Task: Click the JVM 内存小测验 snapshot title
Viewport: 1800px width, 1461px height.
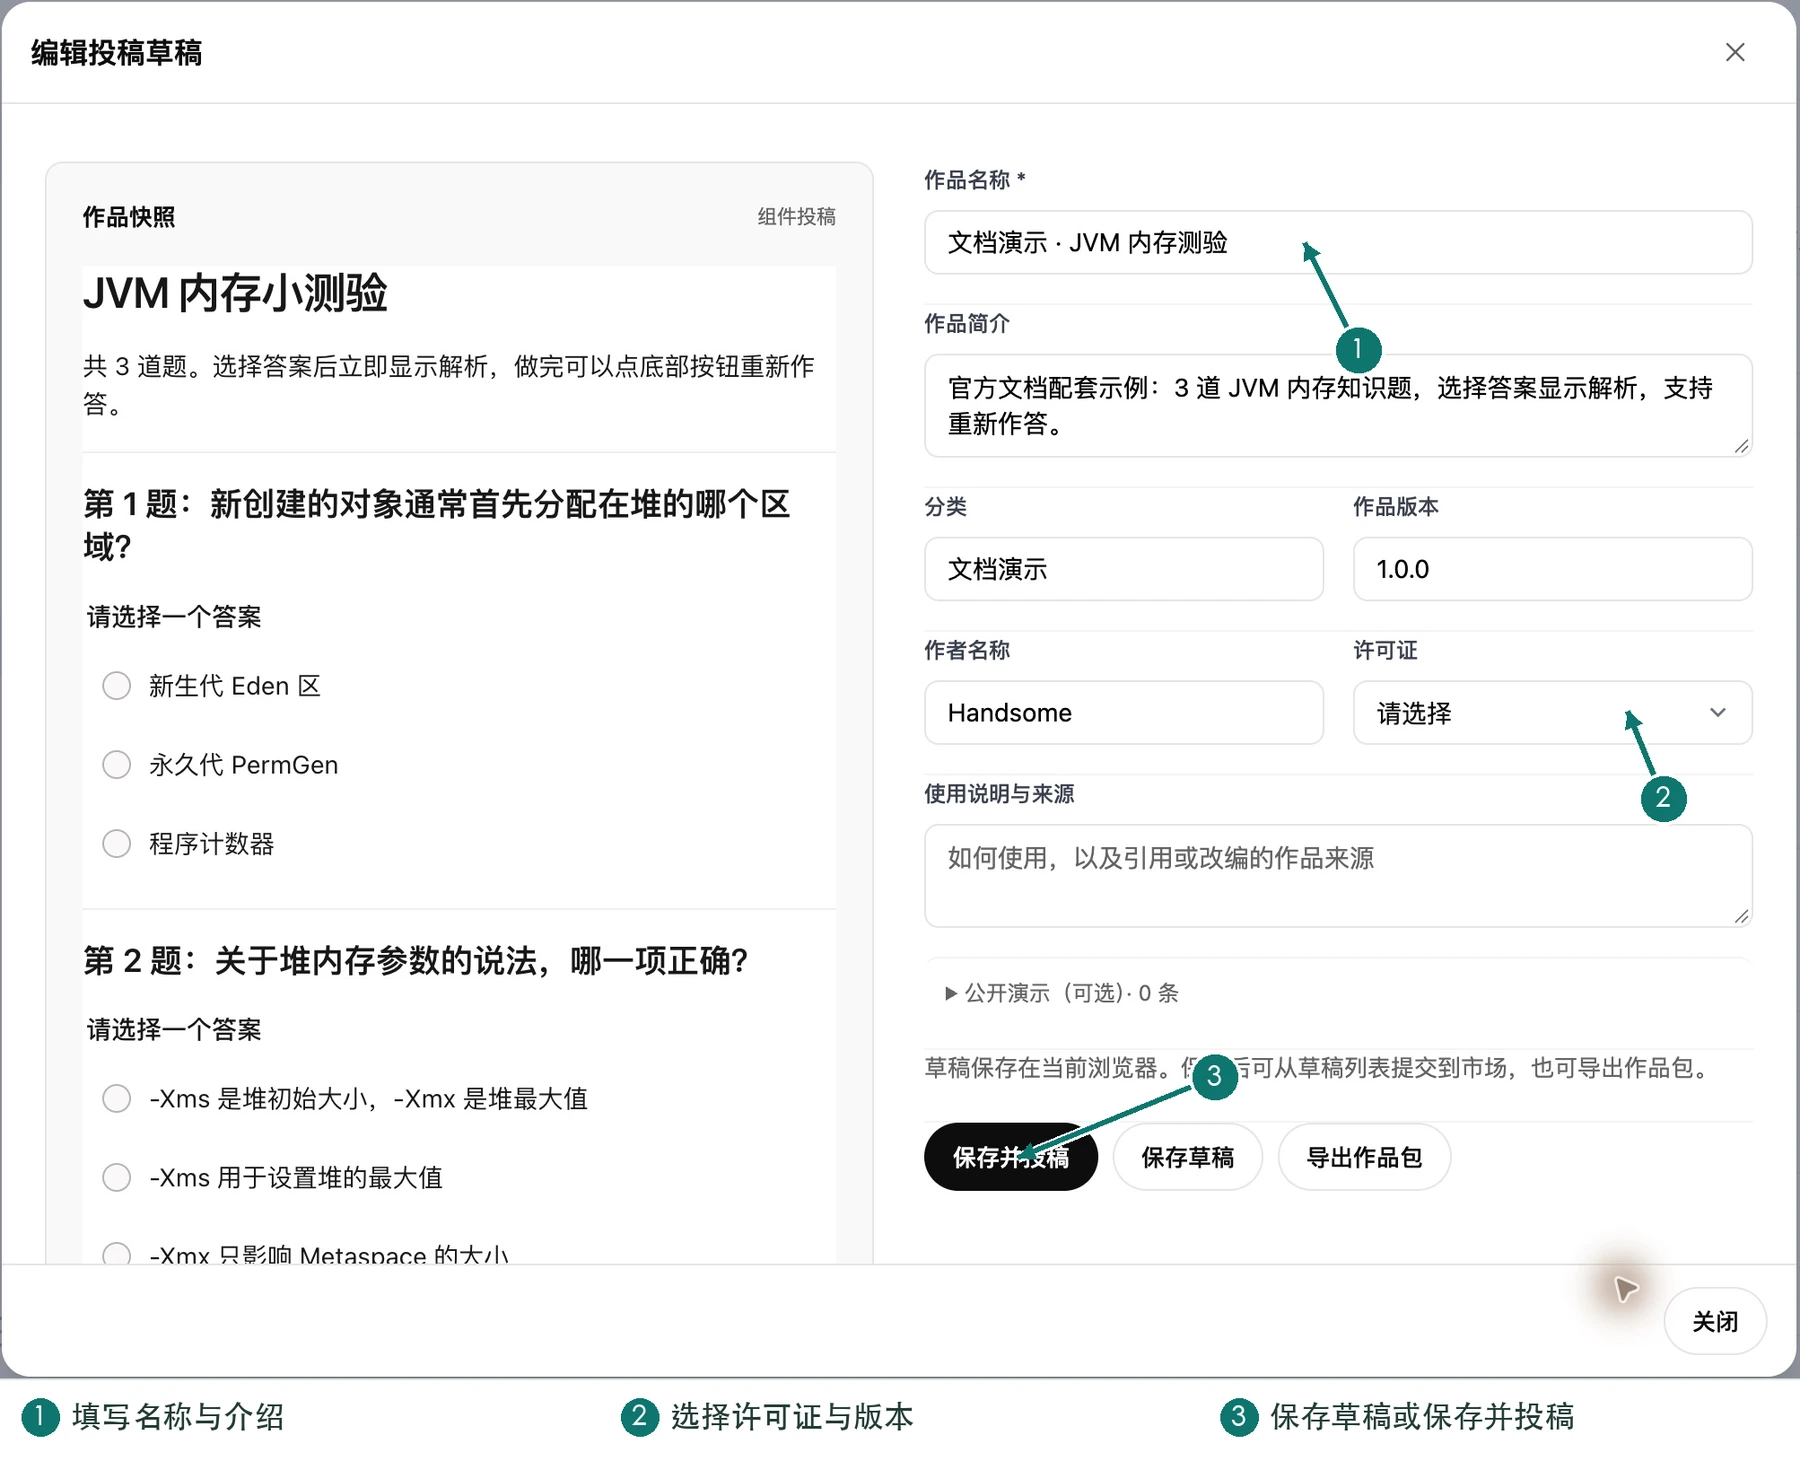Action: [x=235, y=294]
